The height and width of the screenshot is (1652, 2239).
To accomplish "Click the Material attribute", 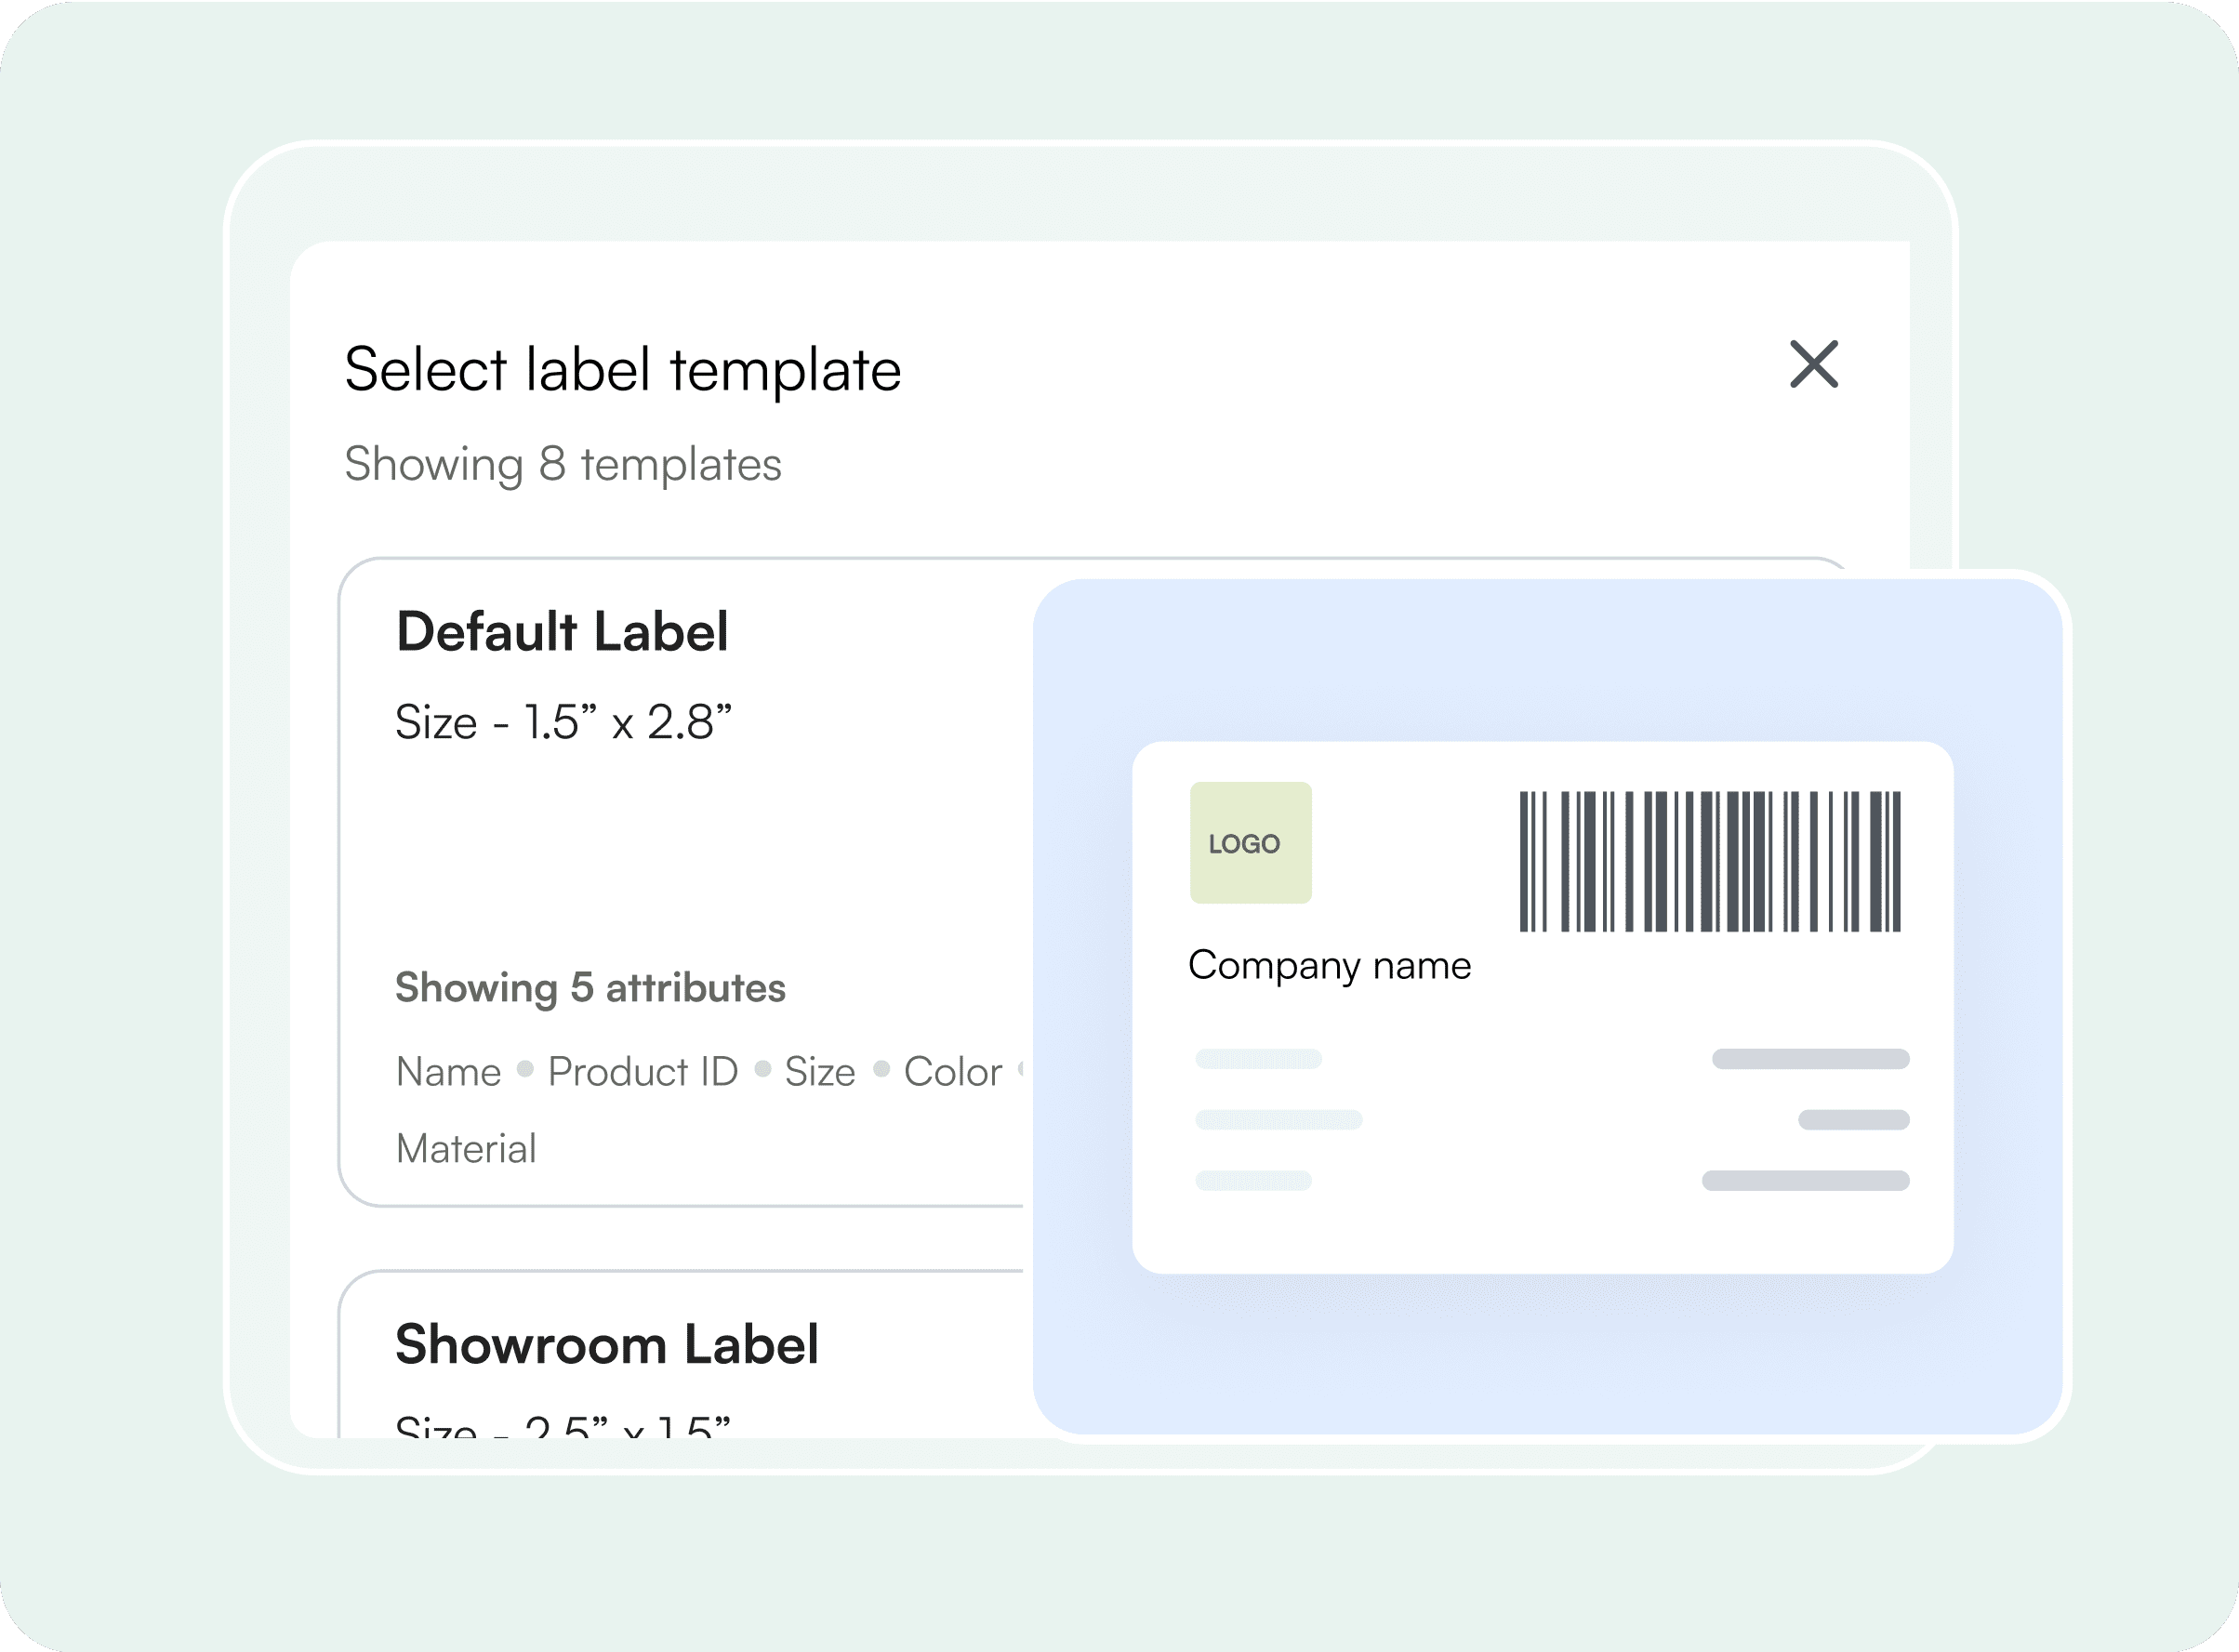I will coord(466,1149).
